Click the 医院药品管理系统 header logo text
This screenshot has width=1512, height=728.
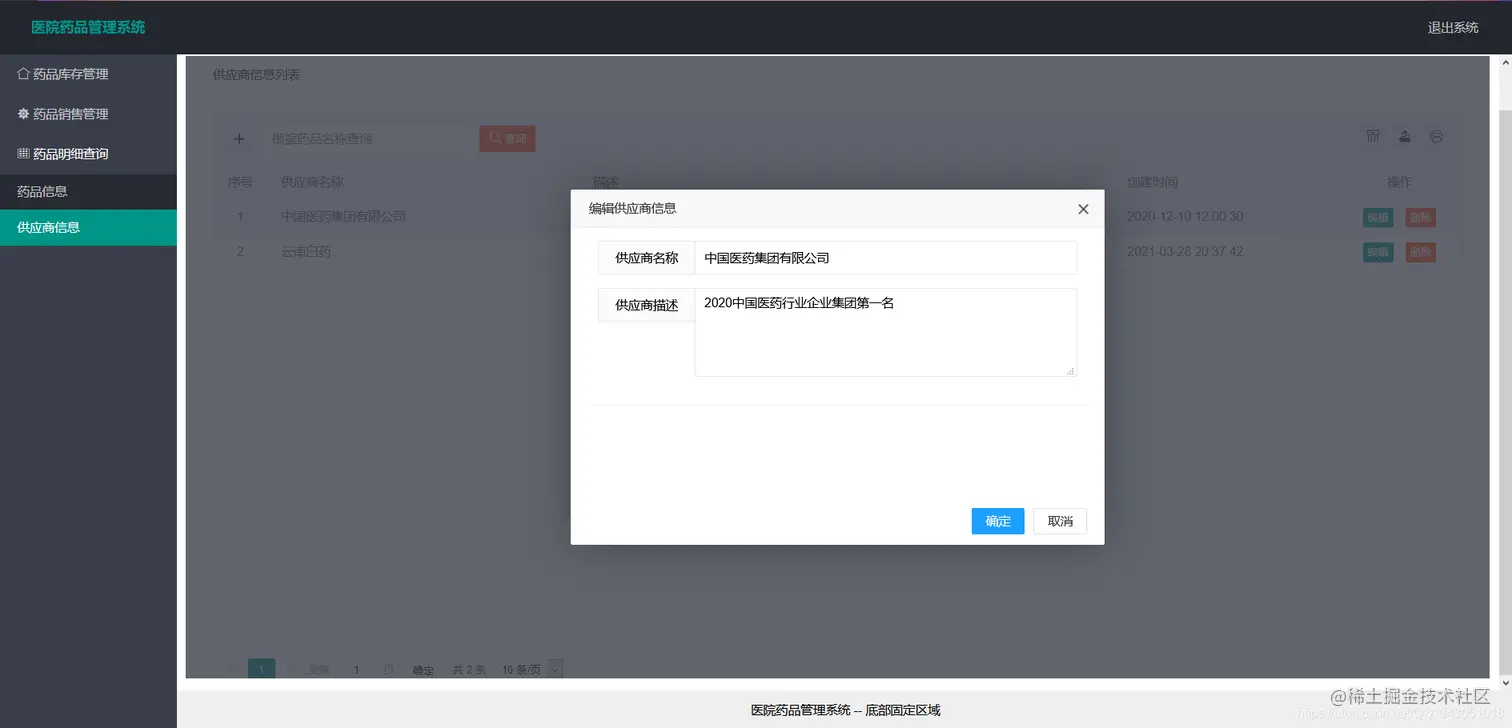88,27
